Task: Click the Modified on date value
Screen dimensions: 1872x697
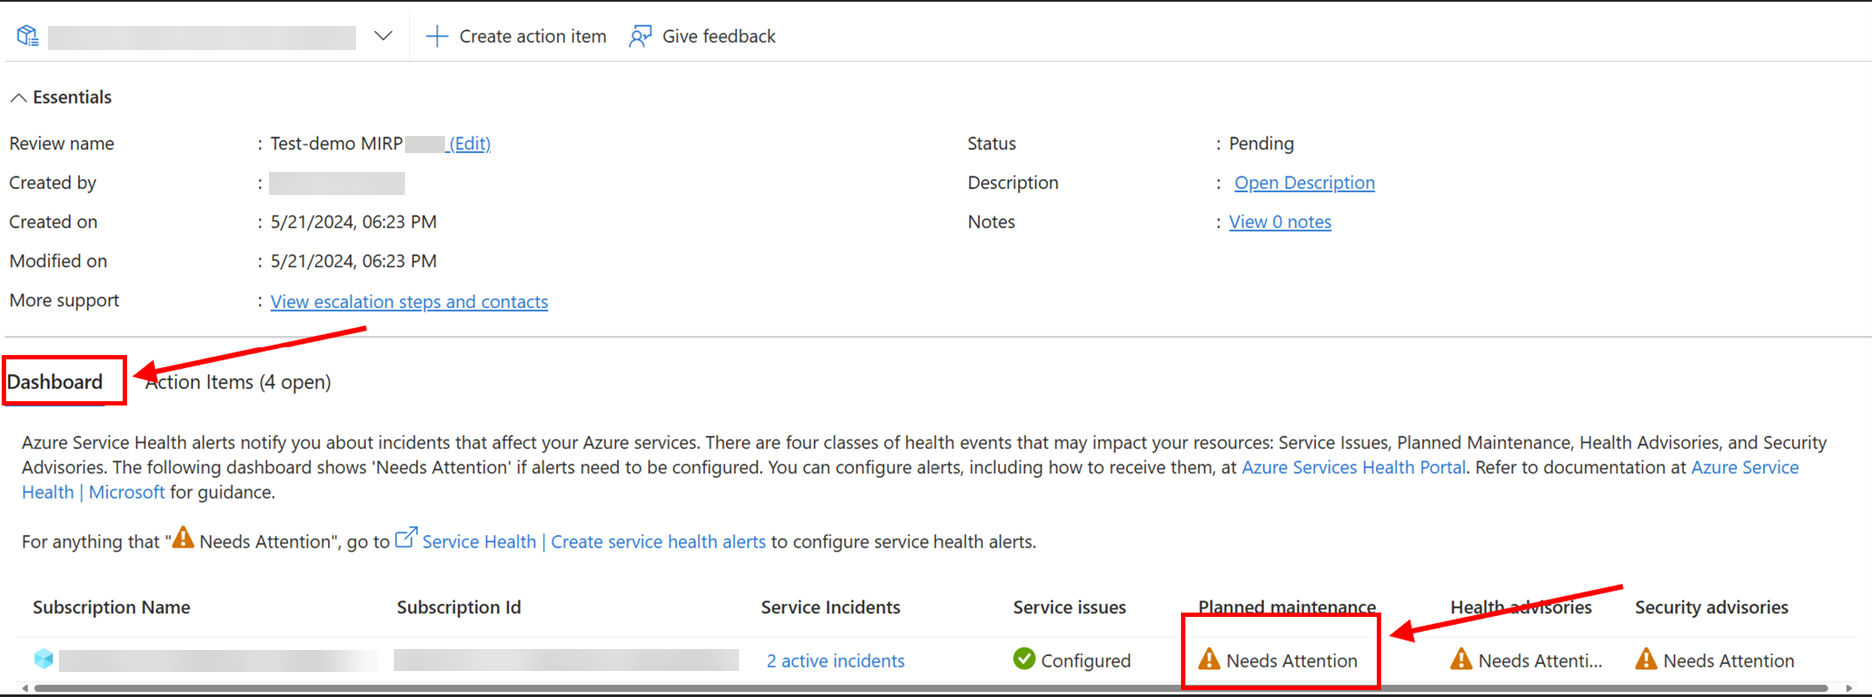Action: pyautogui.click(x=353, y=261)
